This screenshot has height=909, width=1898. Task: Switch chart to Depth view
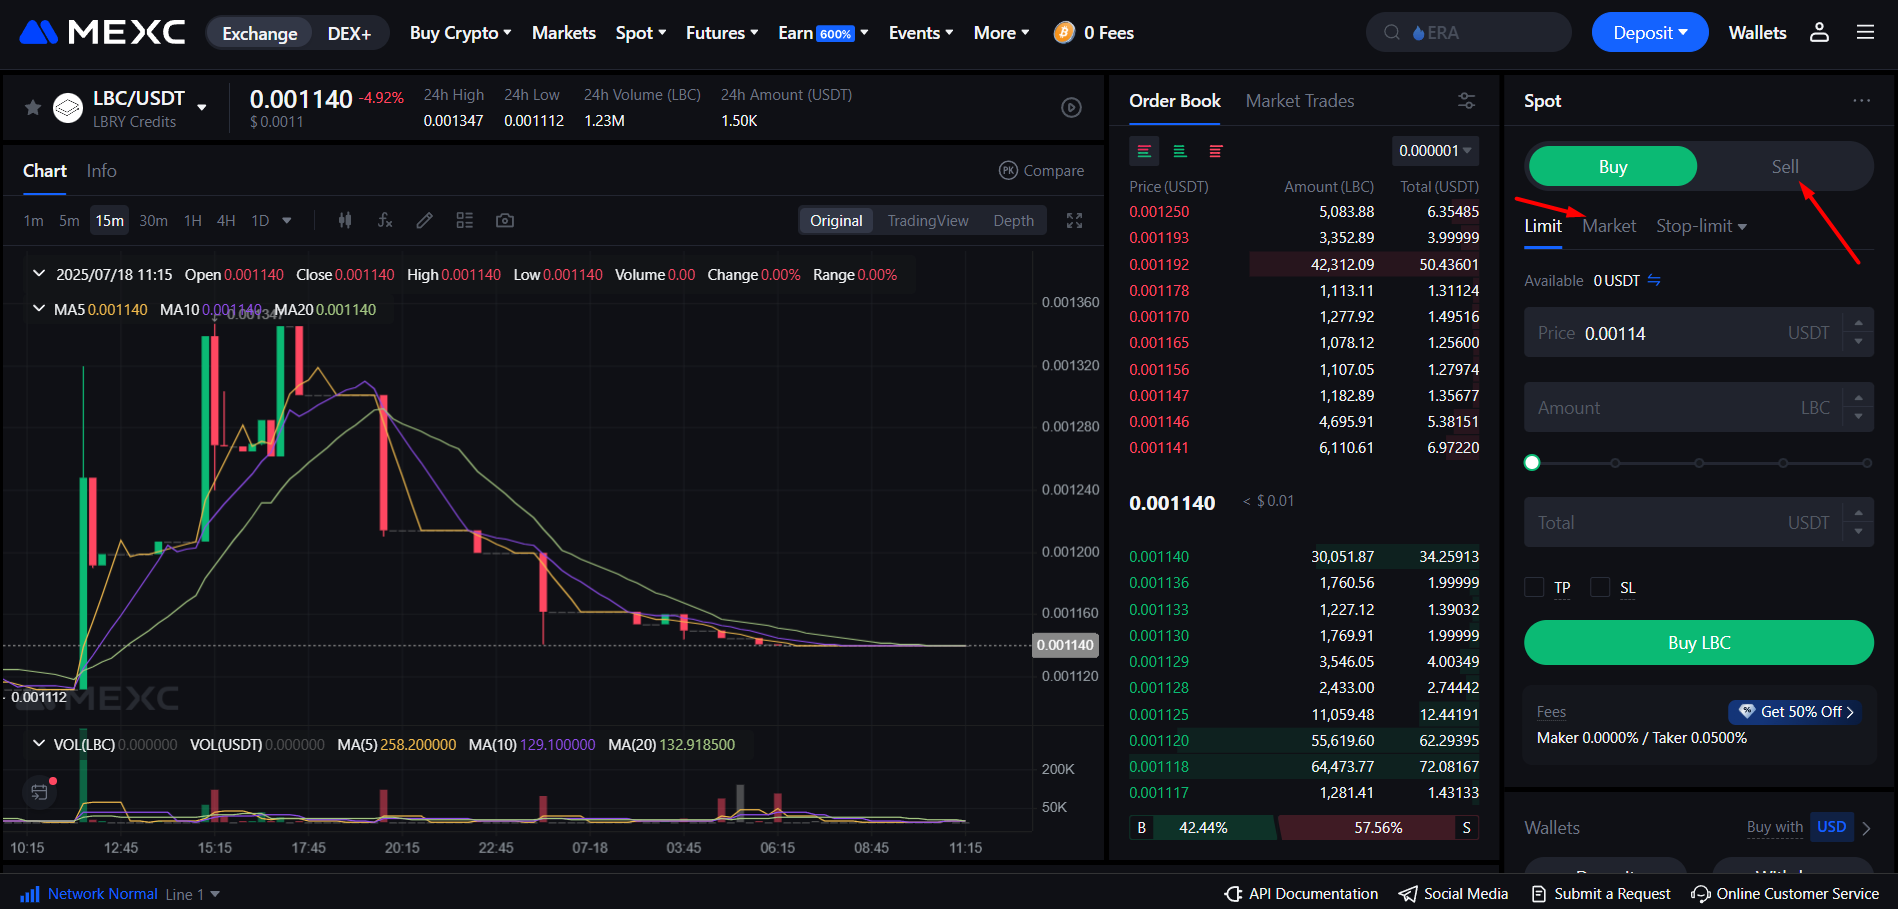[1013, 221]
